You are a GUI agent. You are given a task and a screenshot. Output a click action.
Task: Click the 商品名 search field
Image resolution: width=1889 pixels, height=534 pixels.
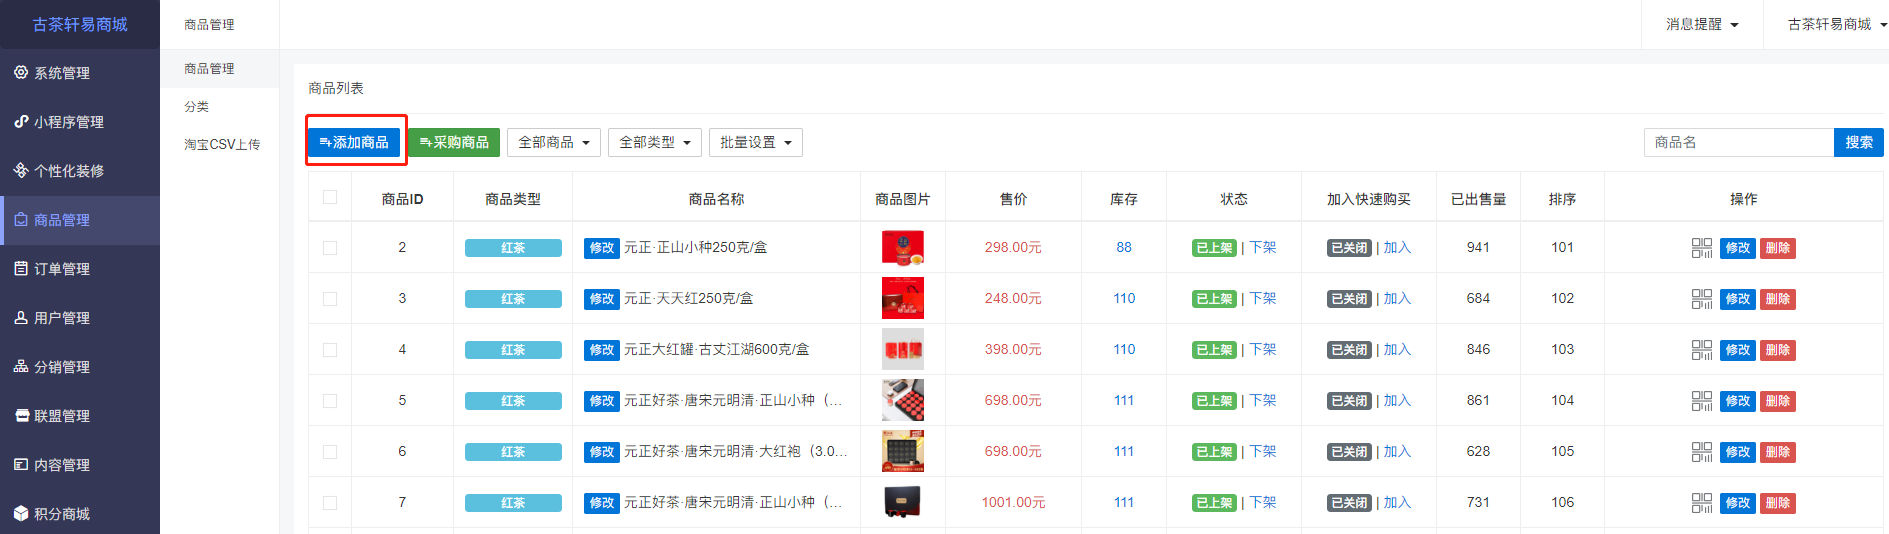pos(1739,142)
